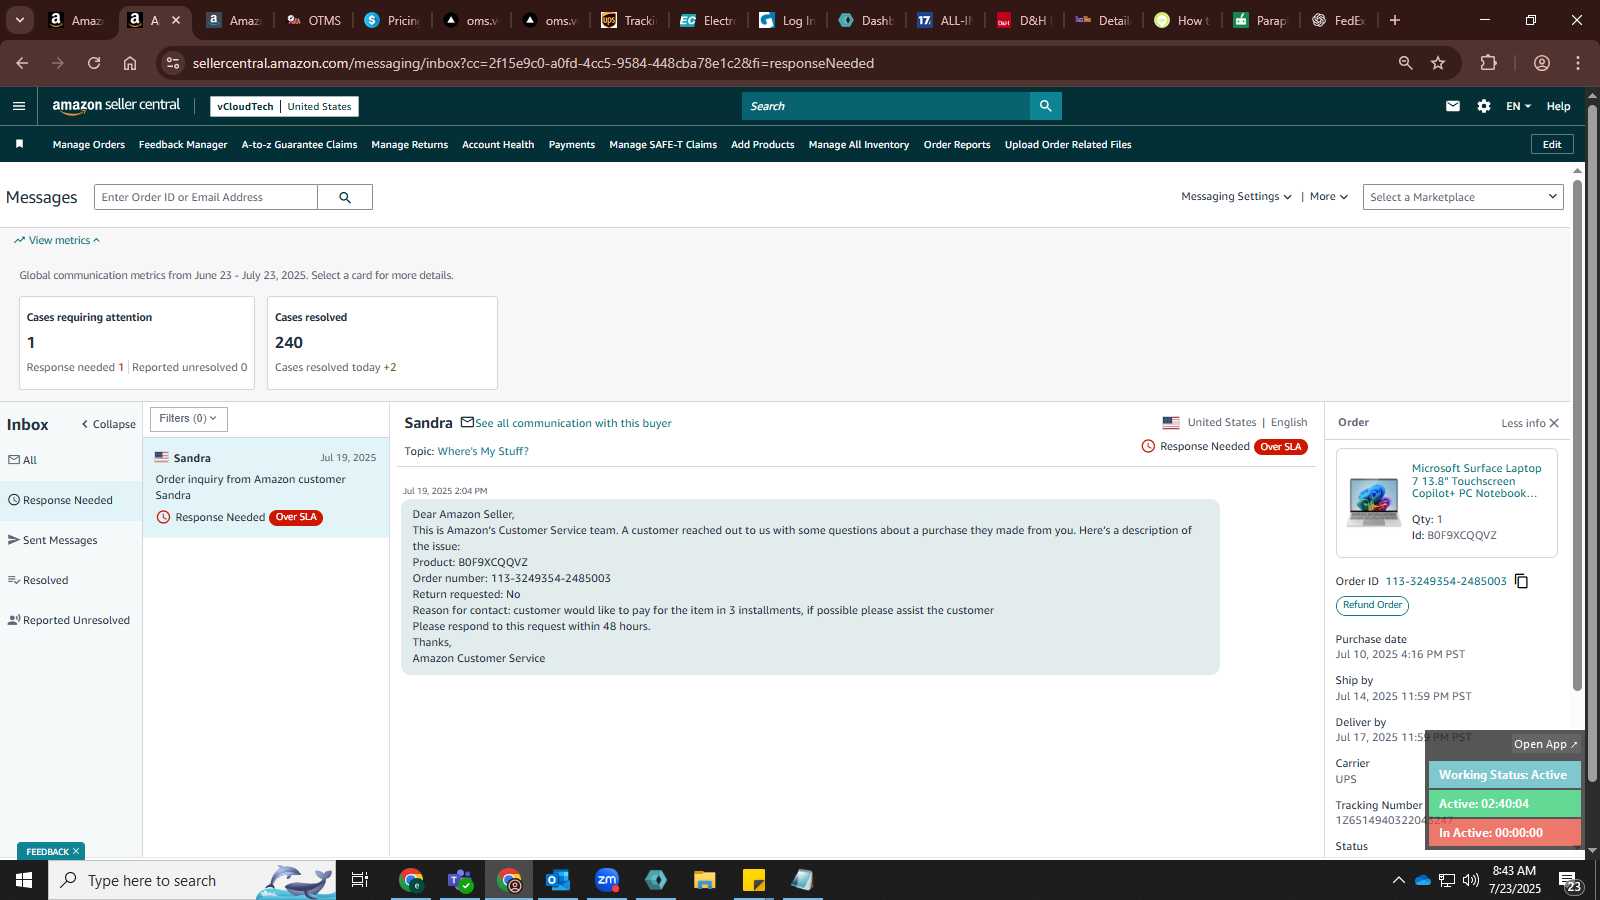Click the Feedback tab at bottom left
The height and width of the screenshot is (900, 1600).
point(51,852)
